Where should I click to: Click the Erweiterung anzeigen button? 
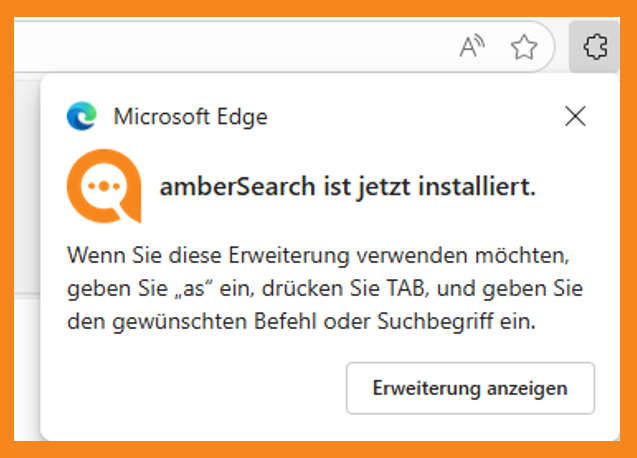470,388
